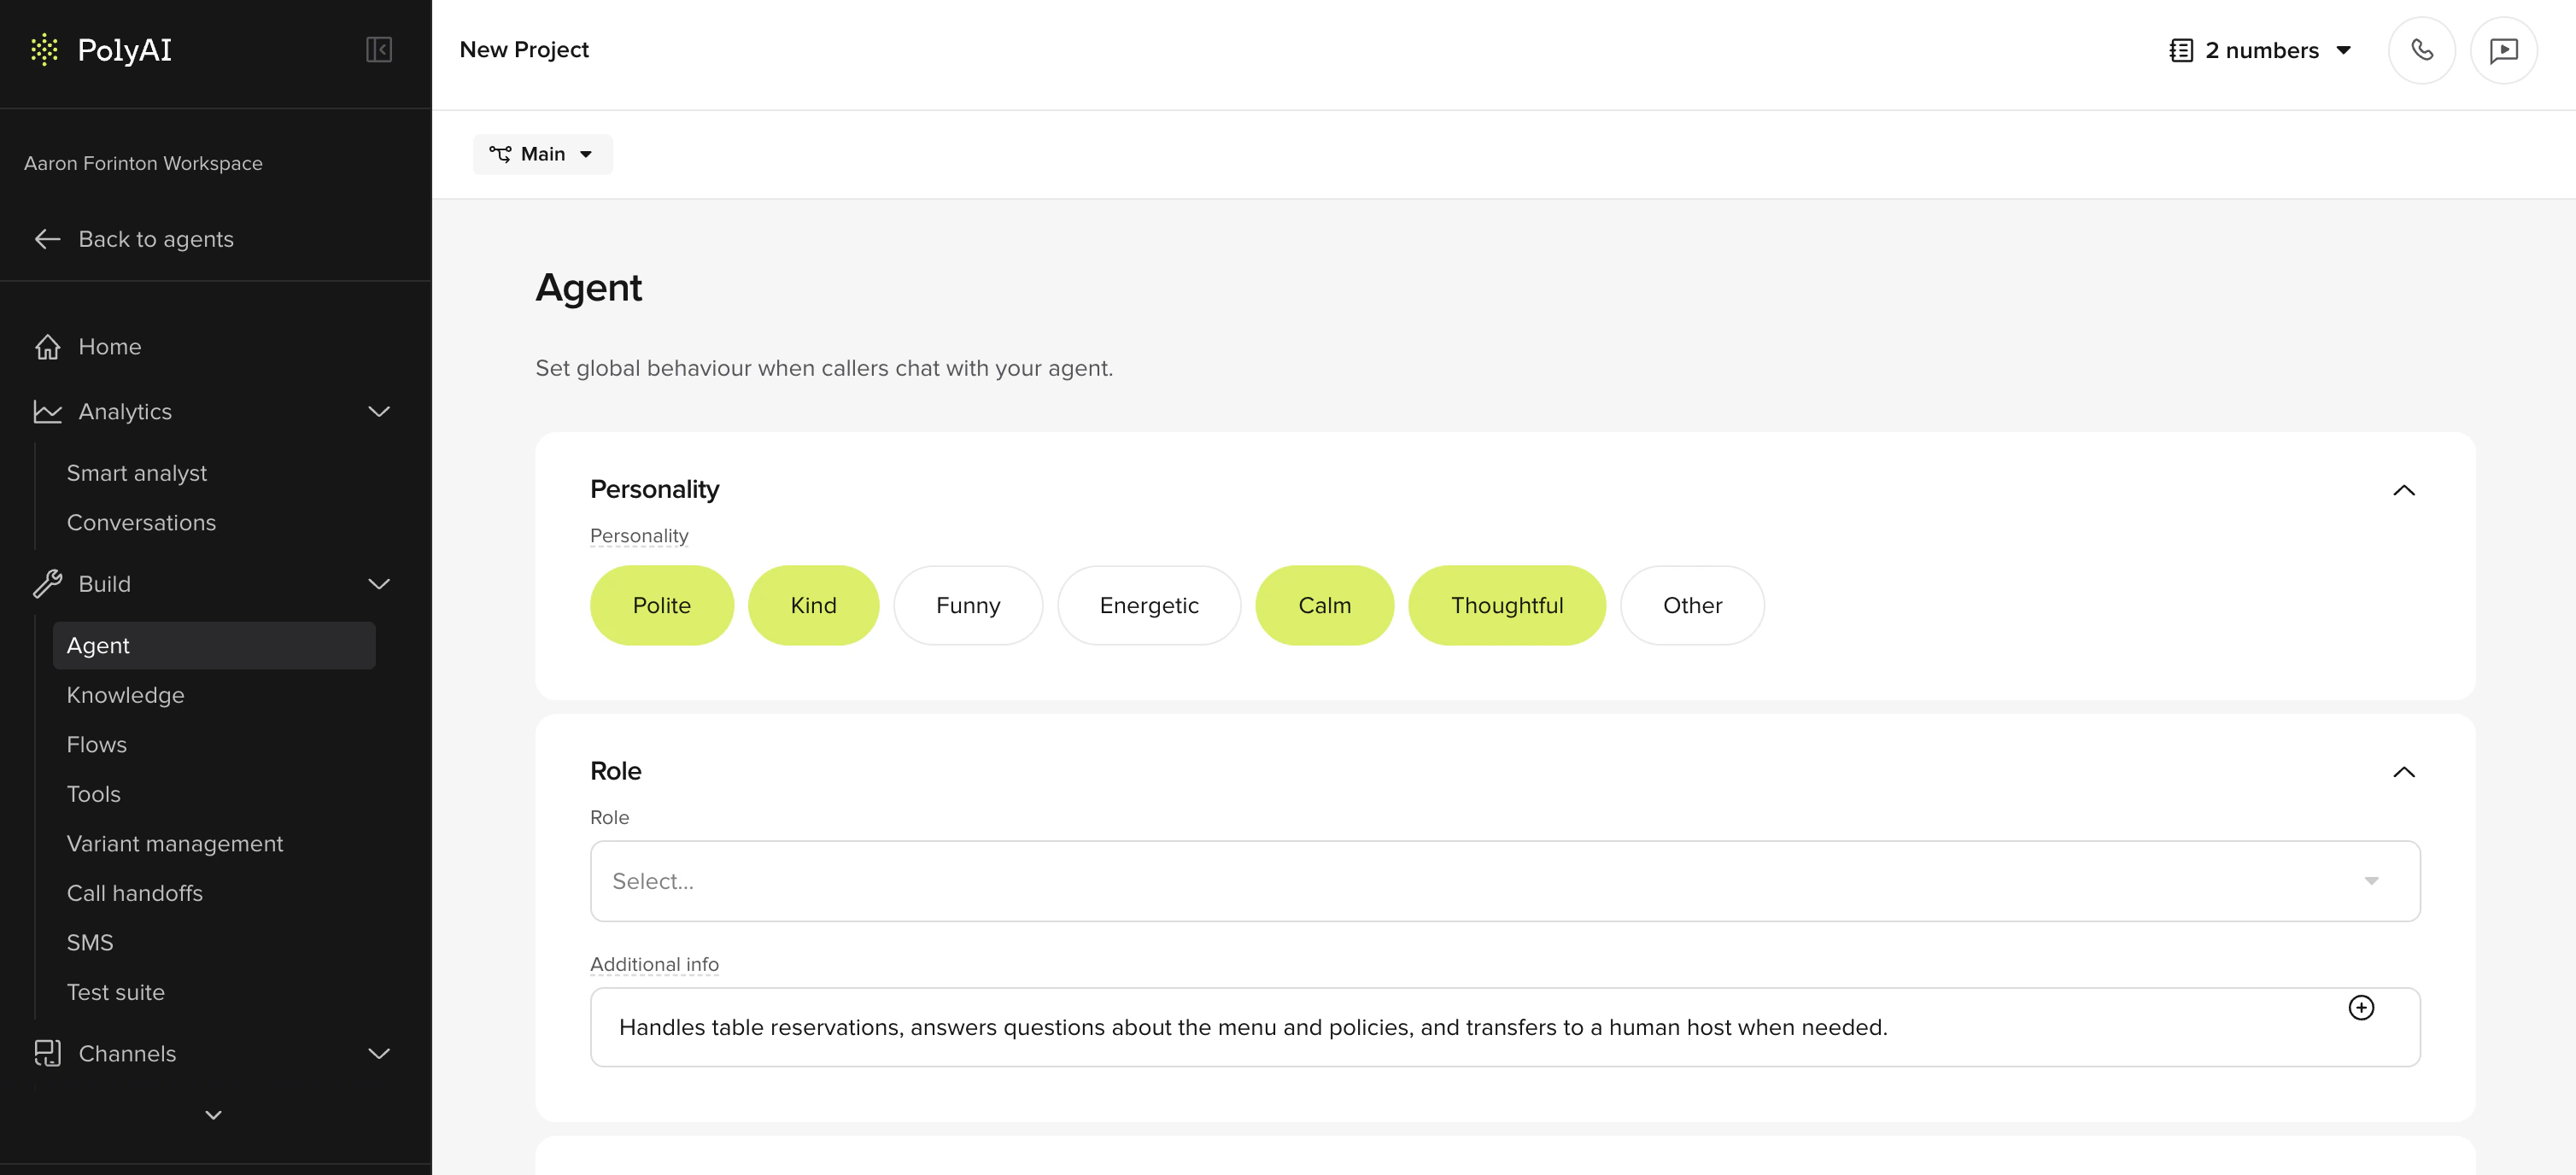Image resolution: width=2576 pixels, height=1175 pixels.
Task: Enable the Funny personality chip
Action: [967, 605]
